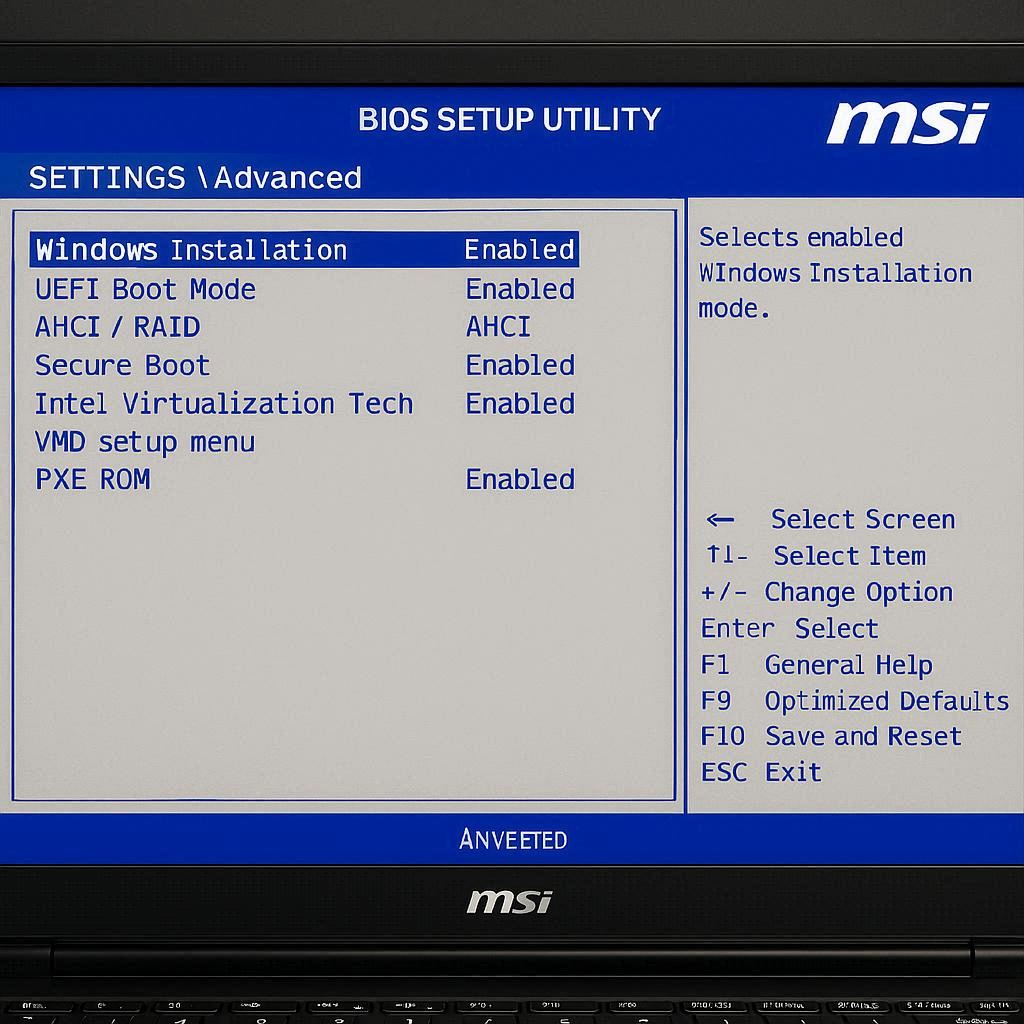Change Intel Virtualization Tech Enabled value
This screenshot has height=1024, width=1024.
pyautogui.click(x=520, y=404)
